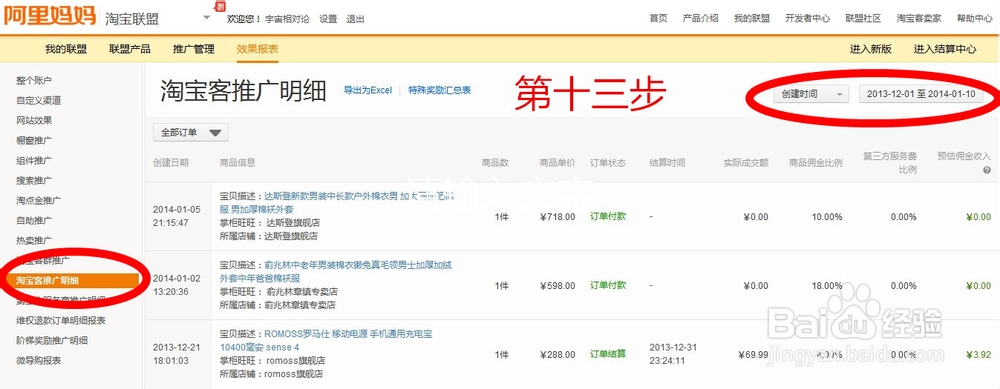Screen dimensions: 1000x389
Task: Click the 10.00% commission rate
Action: pyautogui.click(x=827, y=217)
